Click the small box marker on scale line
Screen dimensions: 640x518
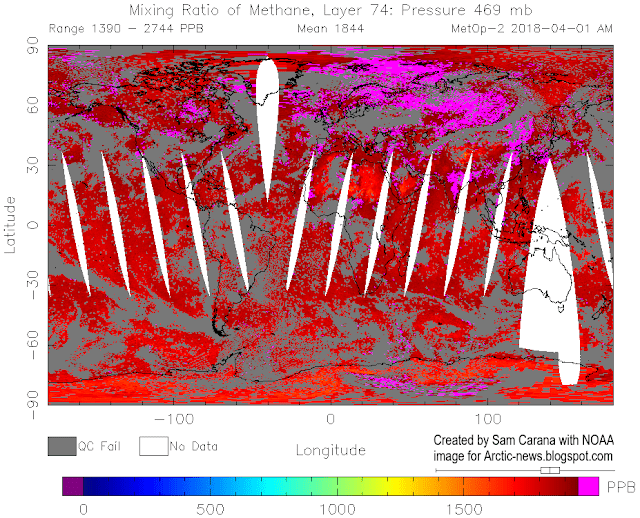pos(549,469)
